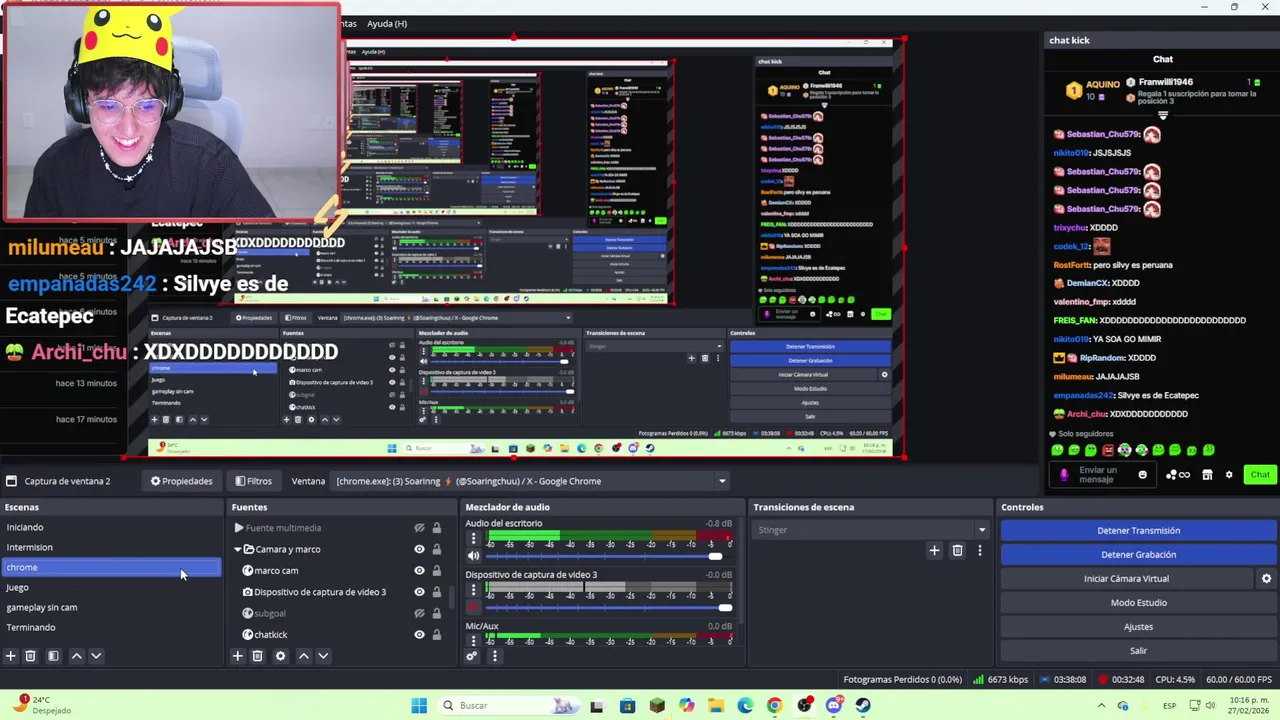This screenshot has width=1280, height=720.
Task: Open the Stinger transition dropdown
Action: (871, 530)
